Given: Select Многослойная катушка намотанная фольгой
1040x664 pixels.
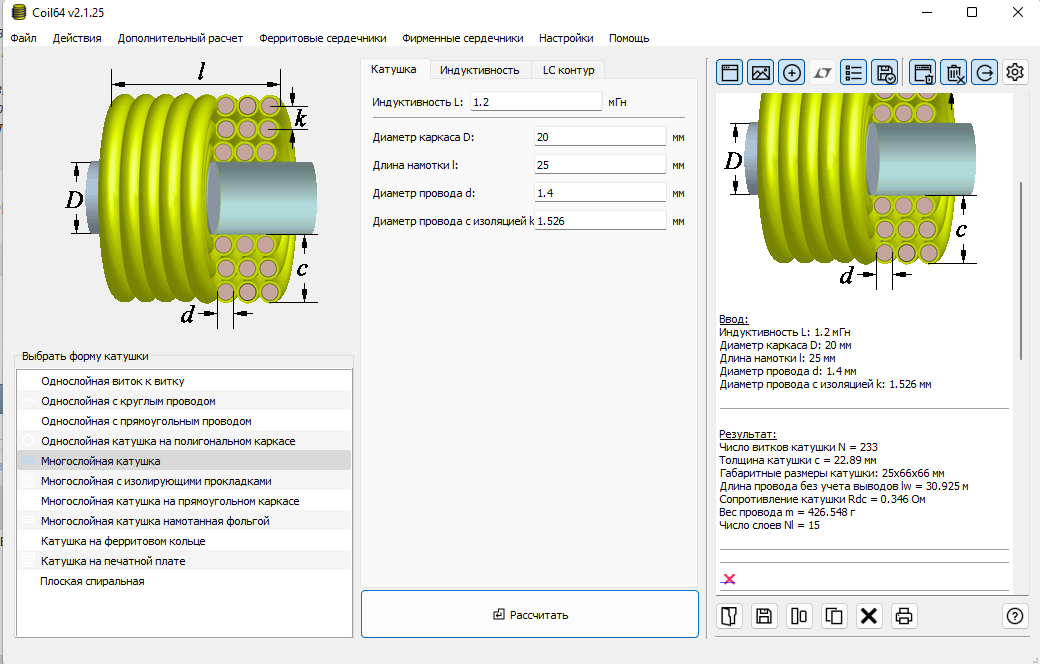Looking at the screenshot, I should pos(184,521).
